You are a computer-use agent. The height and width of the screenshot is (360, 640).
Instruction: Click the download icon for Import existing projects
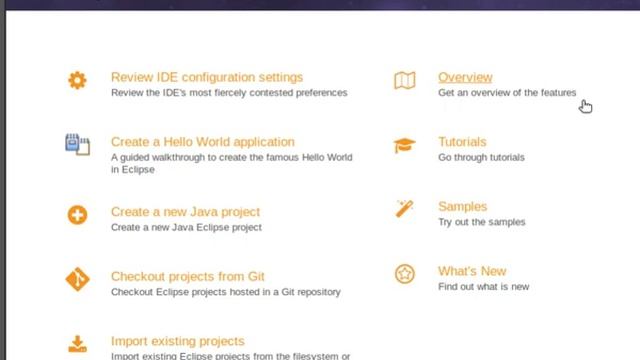(77, 344)
